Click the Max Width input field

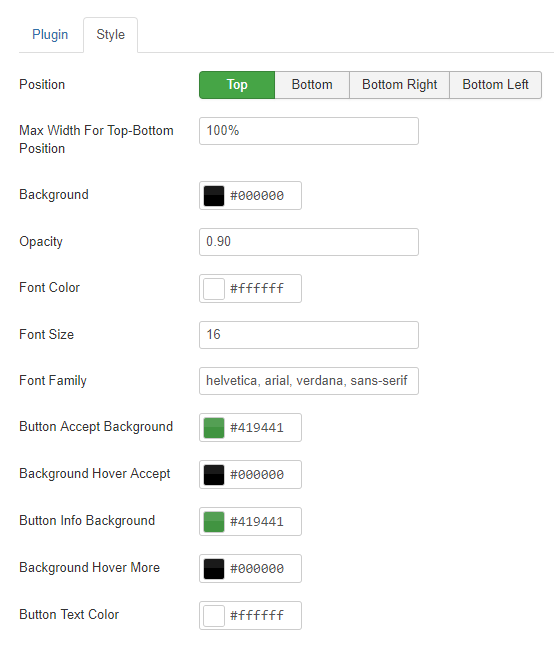click(309, 131)
